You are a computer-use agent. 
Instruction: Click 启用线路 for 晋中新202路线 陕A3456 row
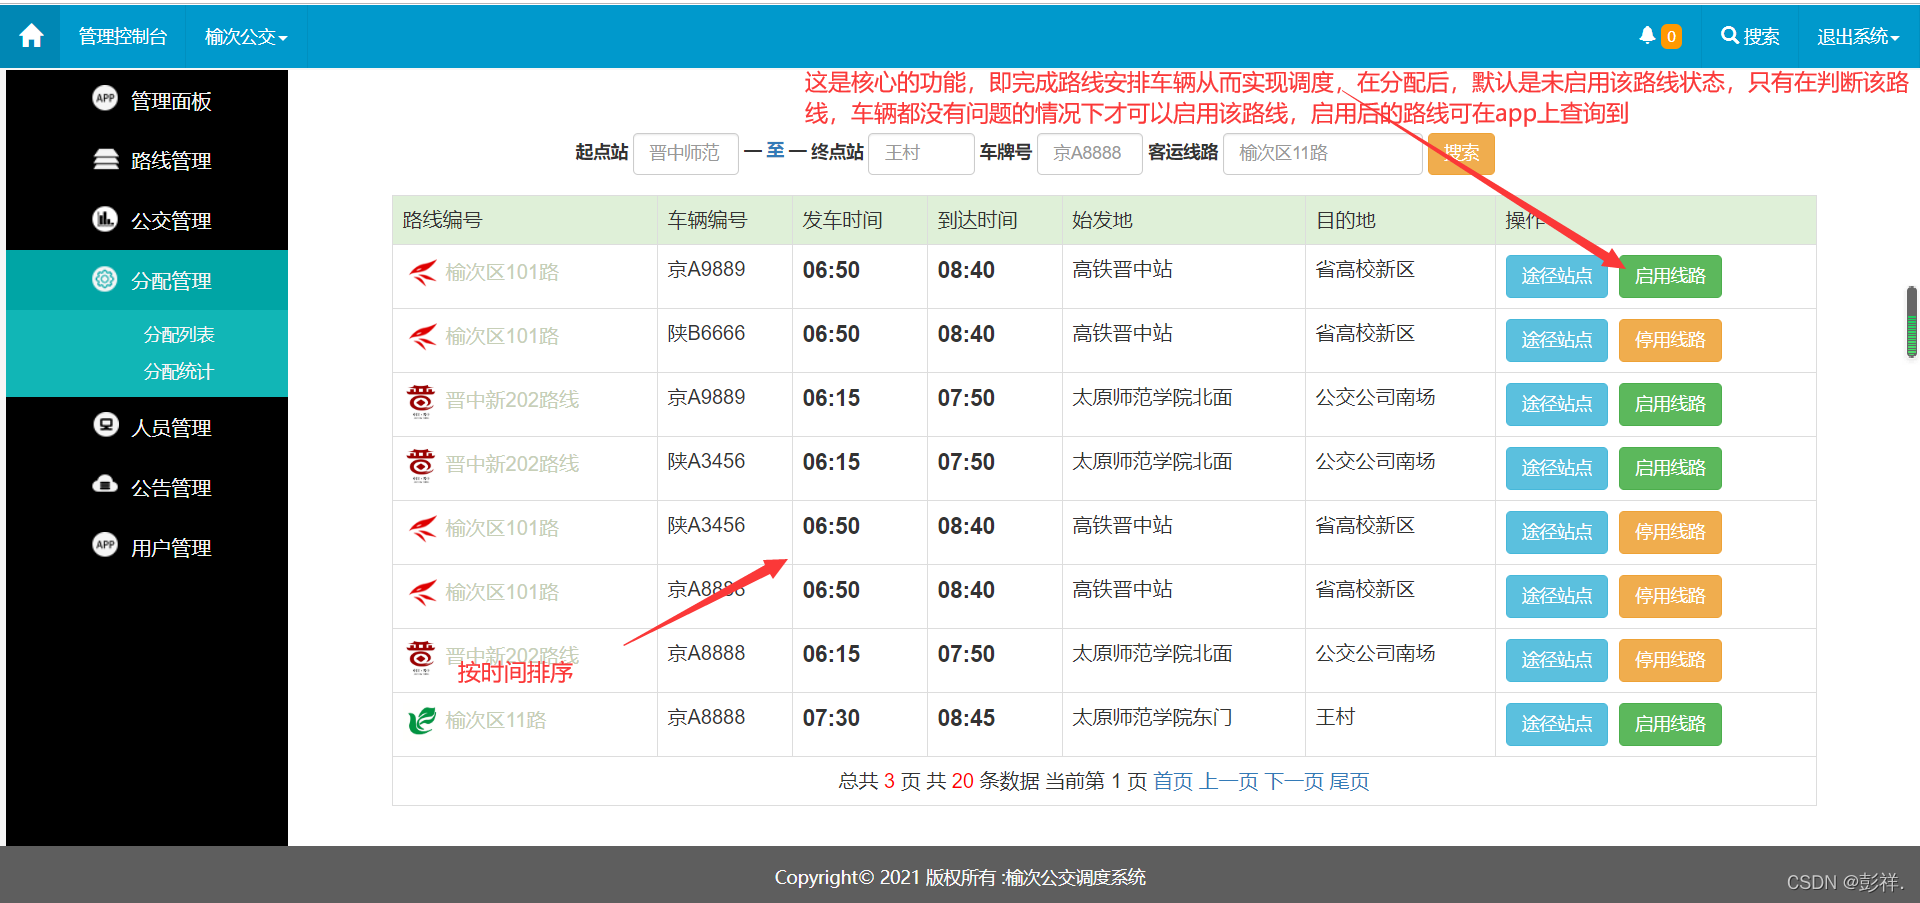tap(1670, 468)
